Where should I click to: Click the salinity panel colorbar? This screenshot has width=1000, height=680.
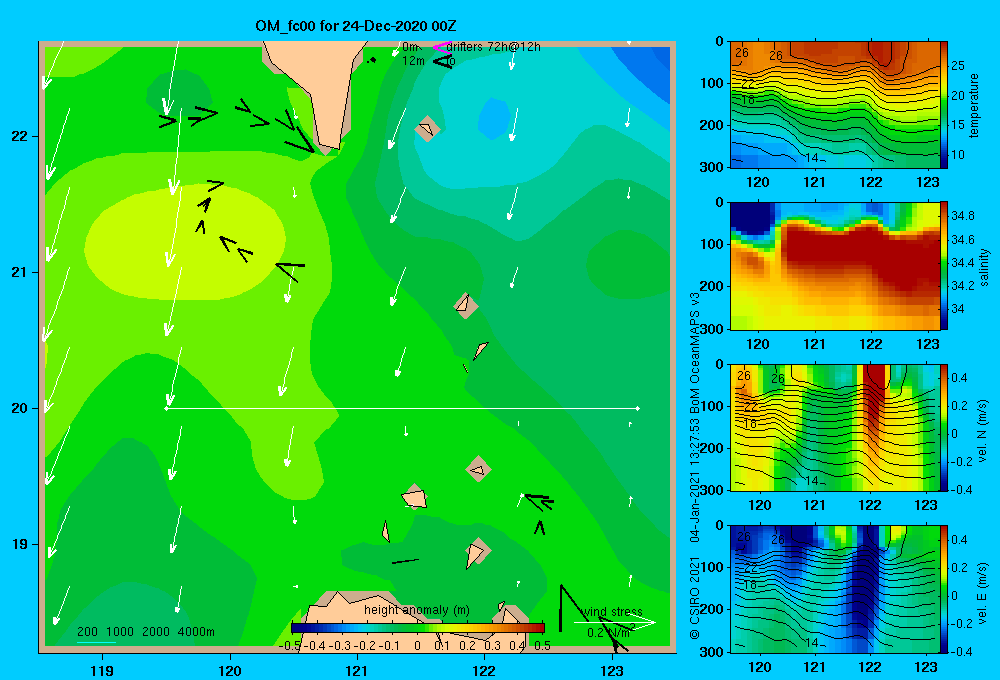click(x=944, y=266)
